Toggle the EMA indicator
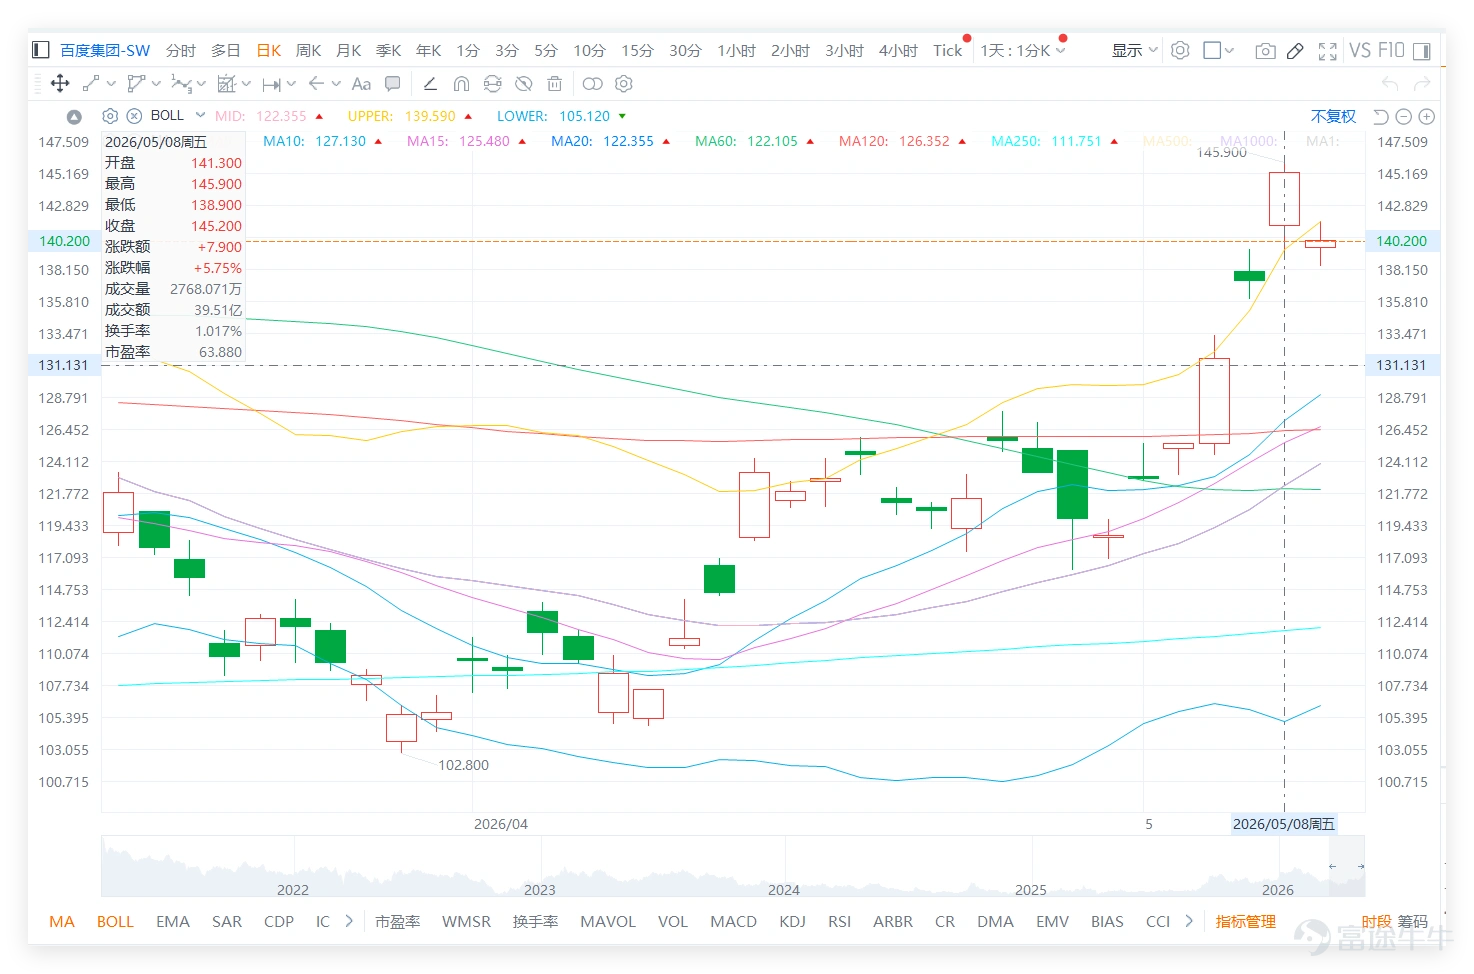 pyautogui.click(x=173, y=921)
